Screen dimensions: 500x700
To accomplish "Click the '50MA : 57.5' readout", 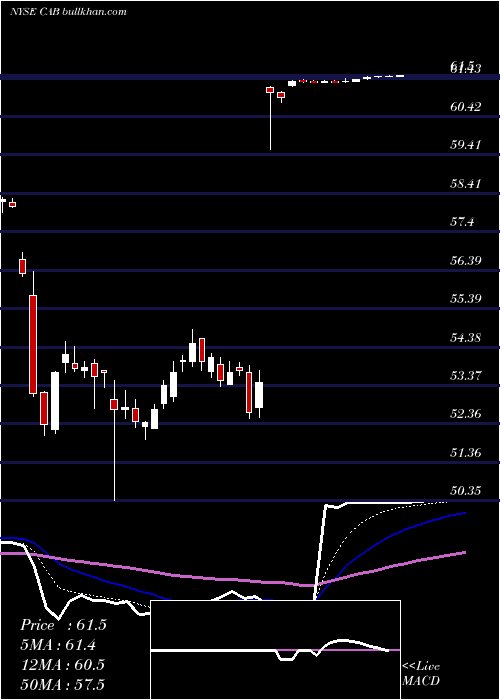I will (62, 684).
